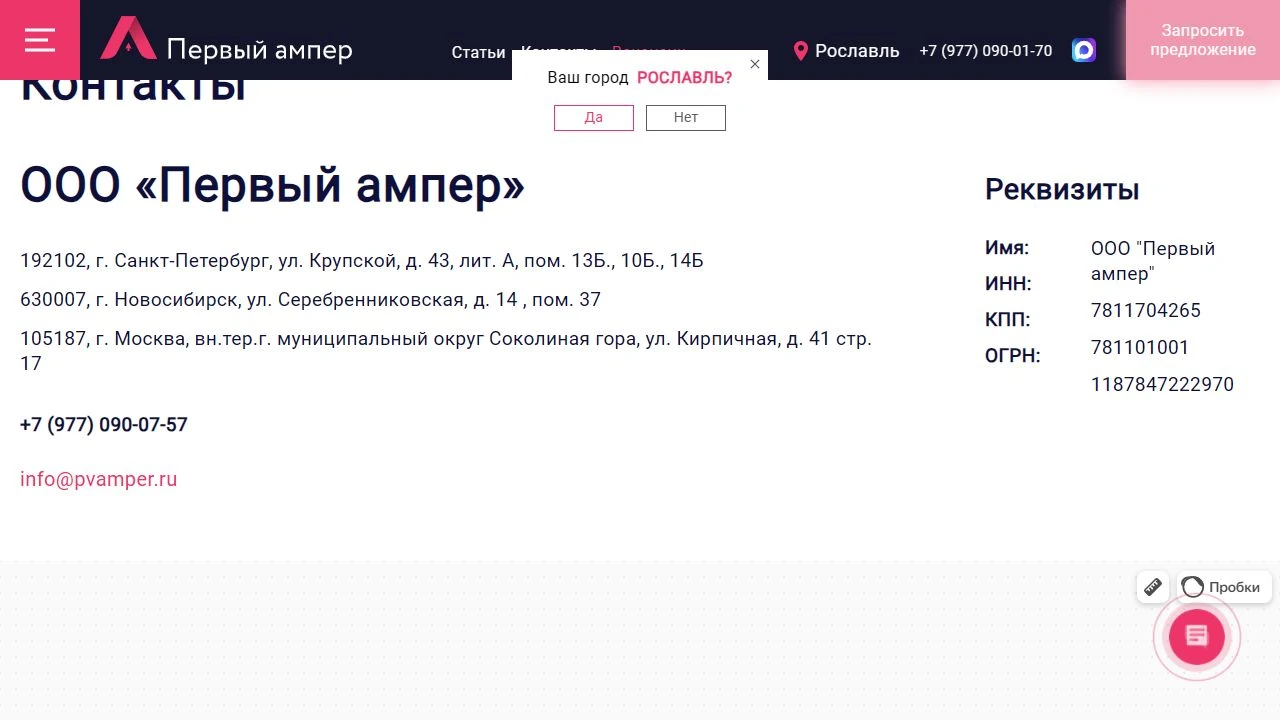Viewport: 1280px width, 720px height.
Task: Open the Статьи menu item
Action: tap(478, 52)
